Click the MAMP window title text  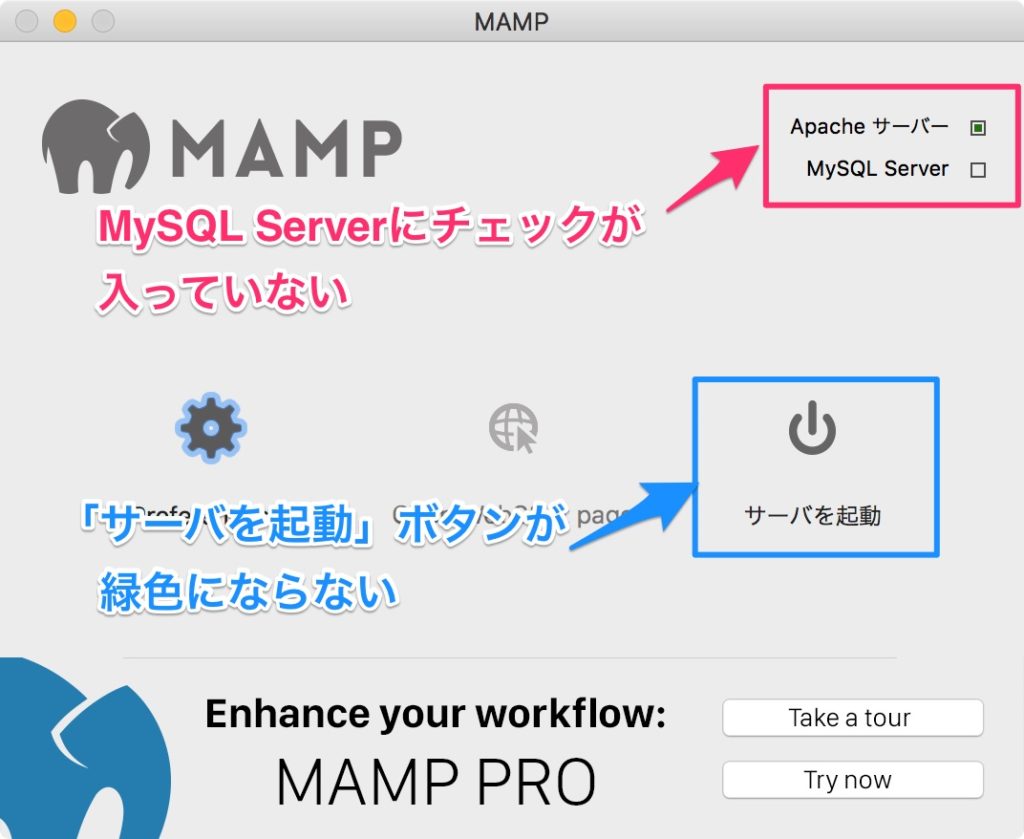(511, 22)
